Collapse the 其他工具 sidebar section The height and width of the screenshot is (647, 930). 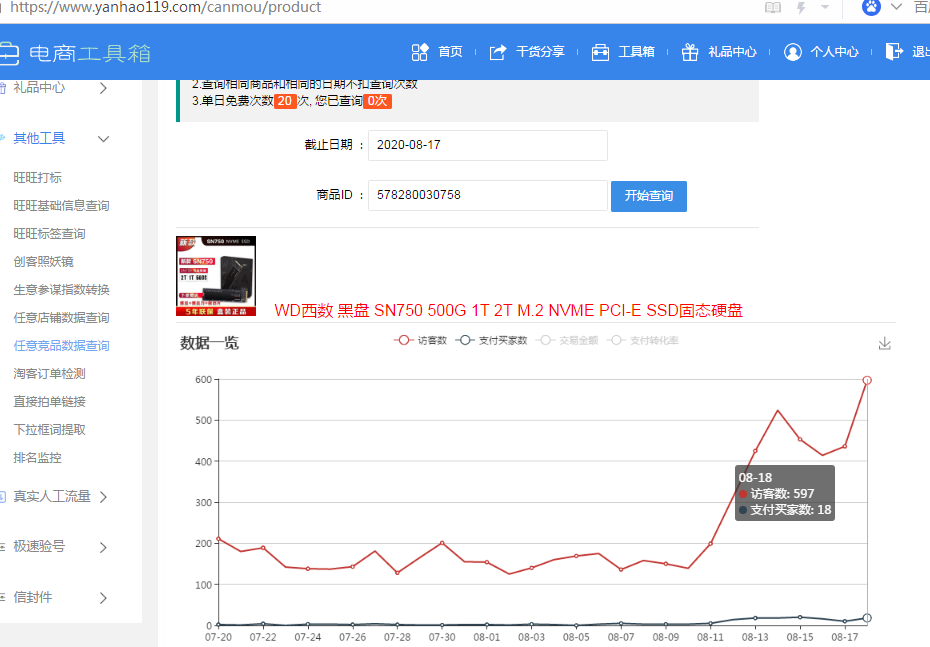(x=103, y=139)
